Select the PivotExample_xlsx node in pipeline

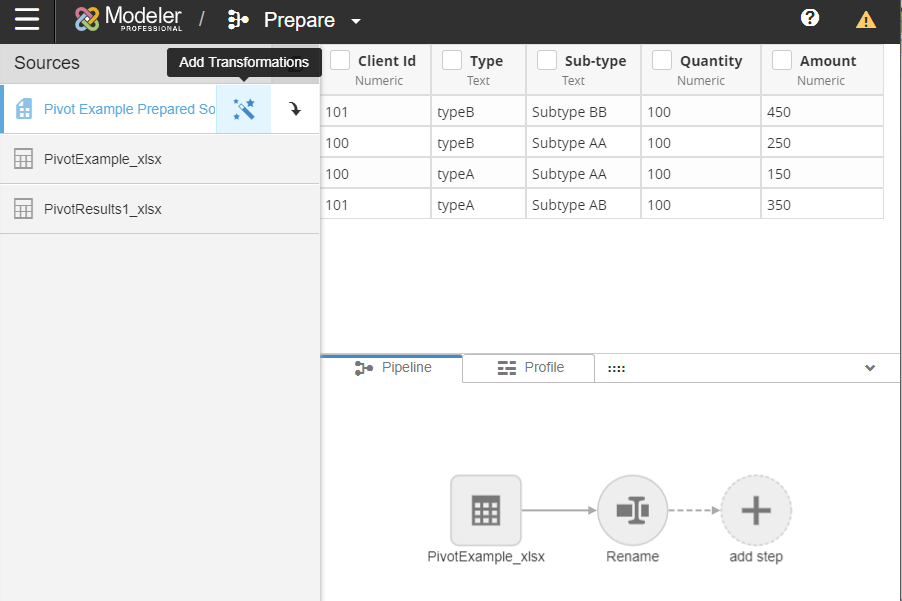(x=486, y=510)
